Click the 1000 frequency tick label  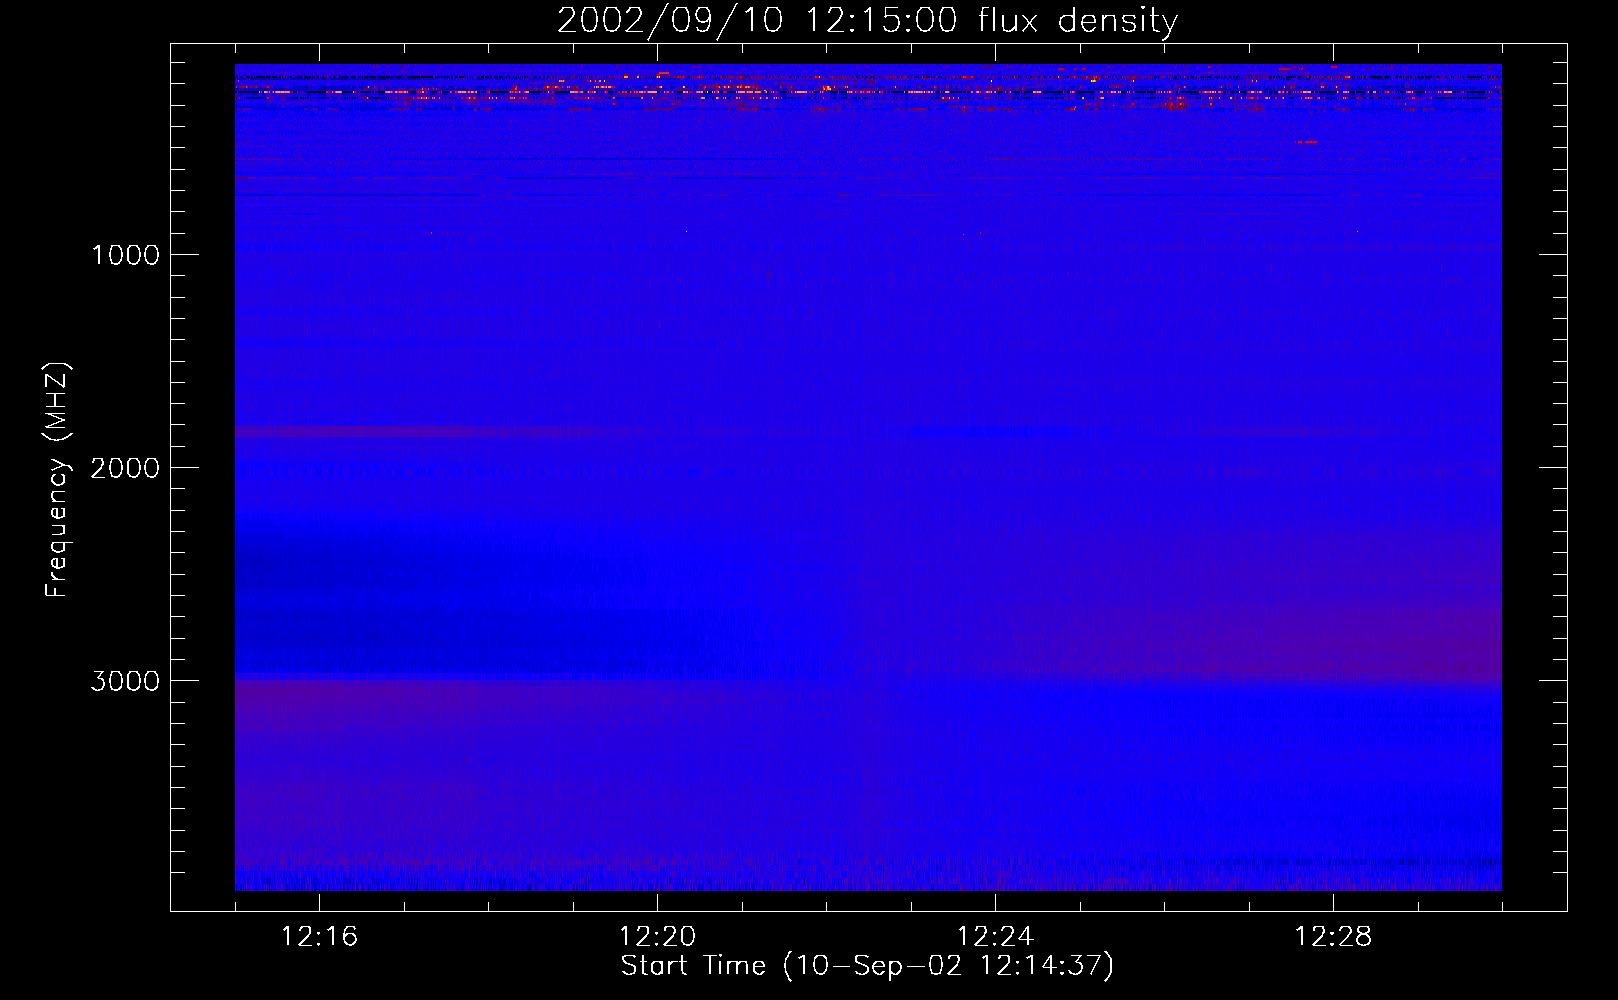point(125,255)
